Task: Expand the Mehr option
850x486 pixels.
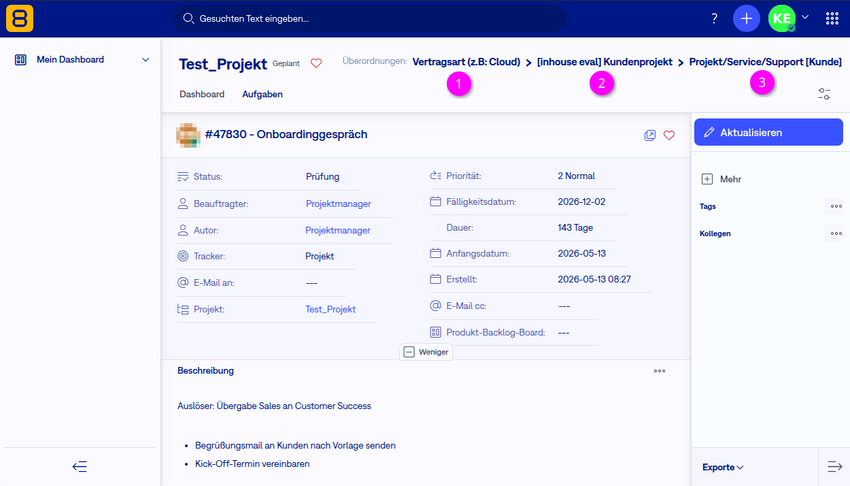Action: point(722,179)
